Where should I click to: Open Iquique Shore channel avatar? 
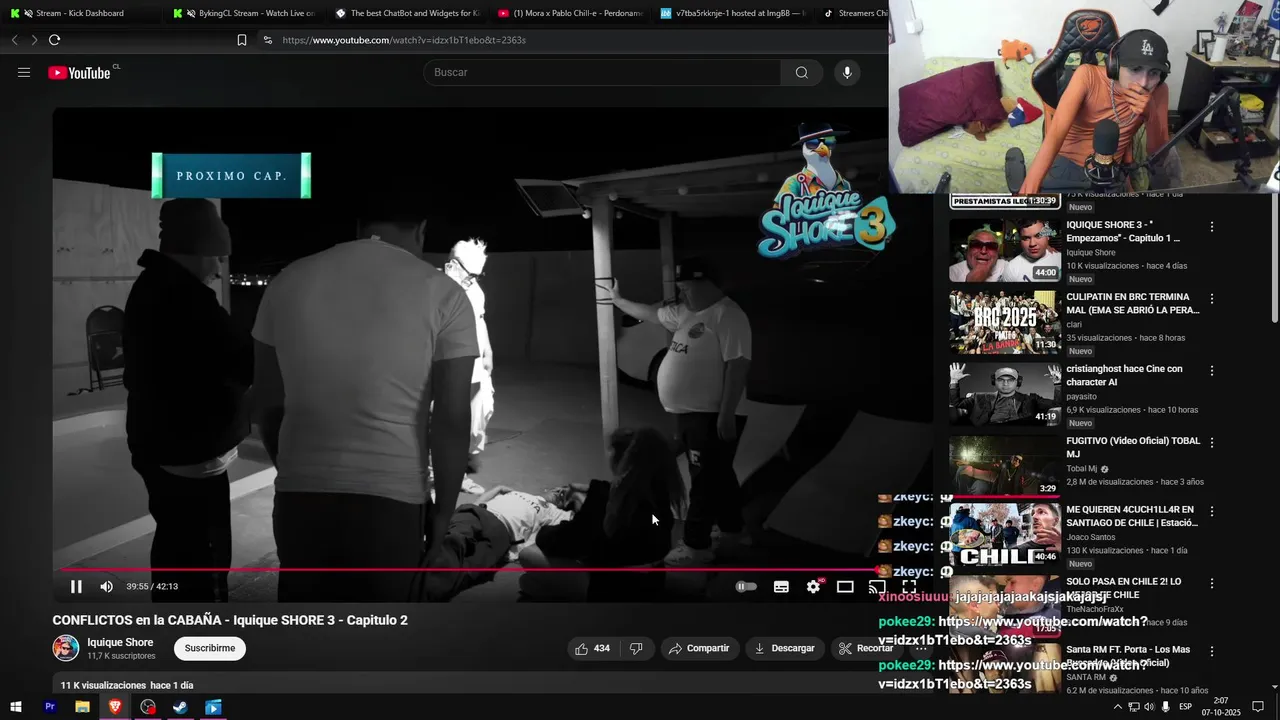tap(66, 648)
